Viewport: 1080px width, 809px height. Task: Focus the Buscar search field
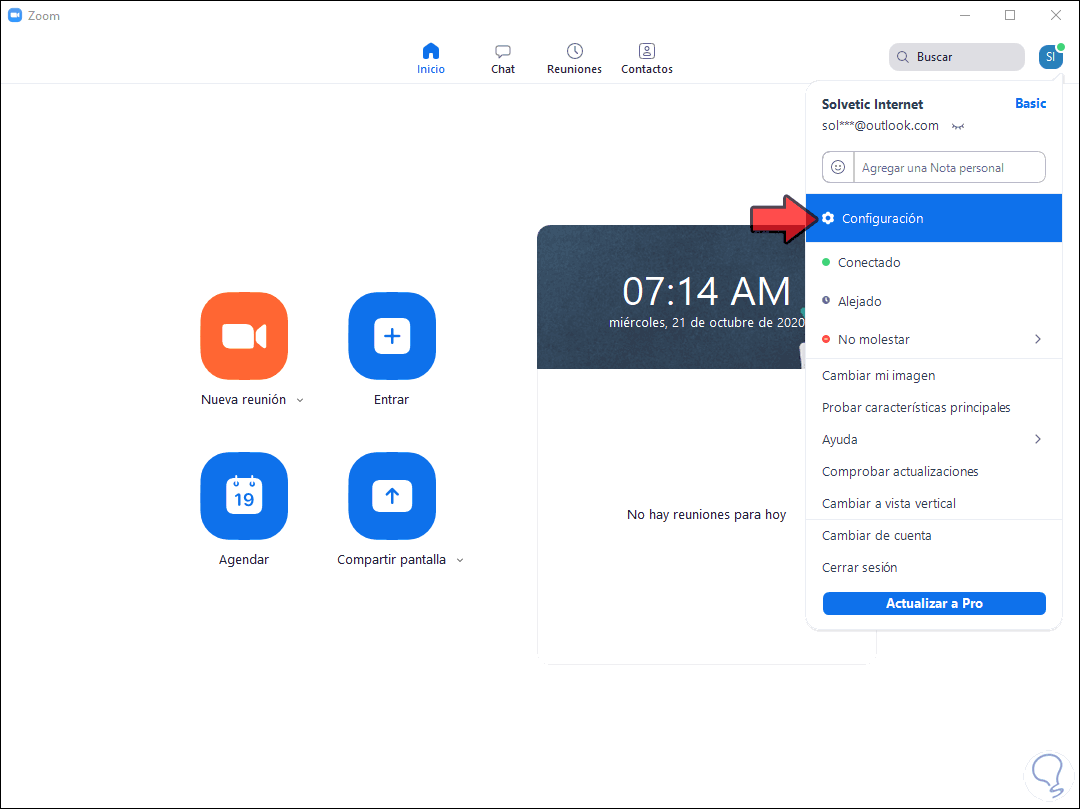[x=957, y=57]
